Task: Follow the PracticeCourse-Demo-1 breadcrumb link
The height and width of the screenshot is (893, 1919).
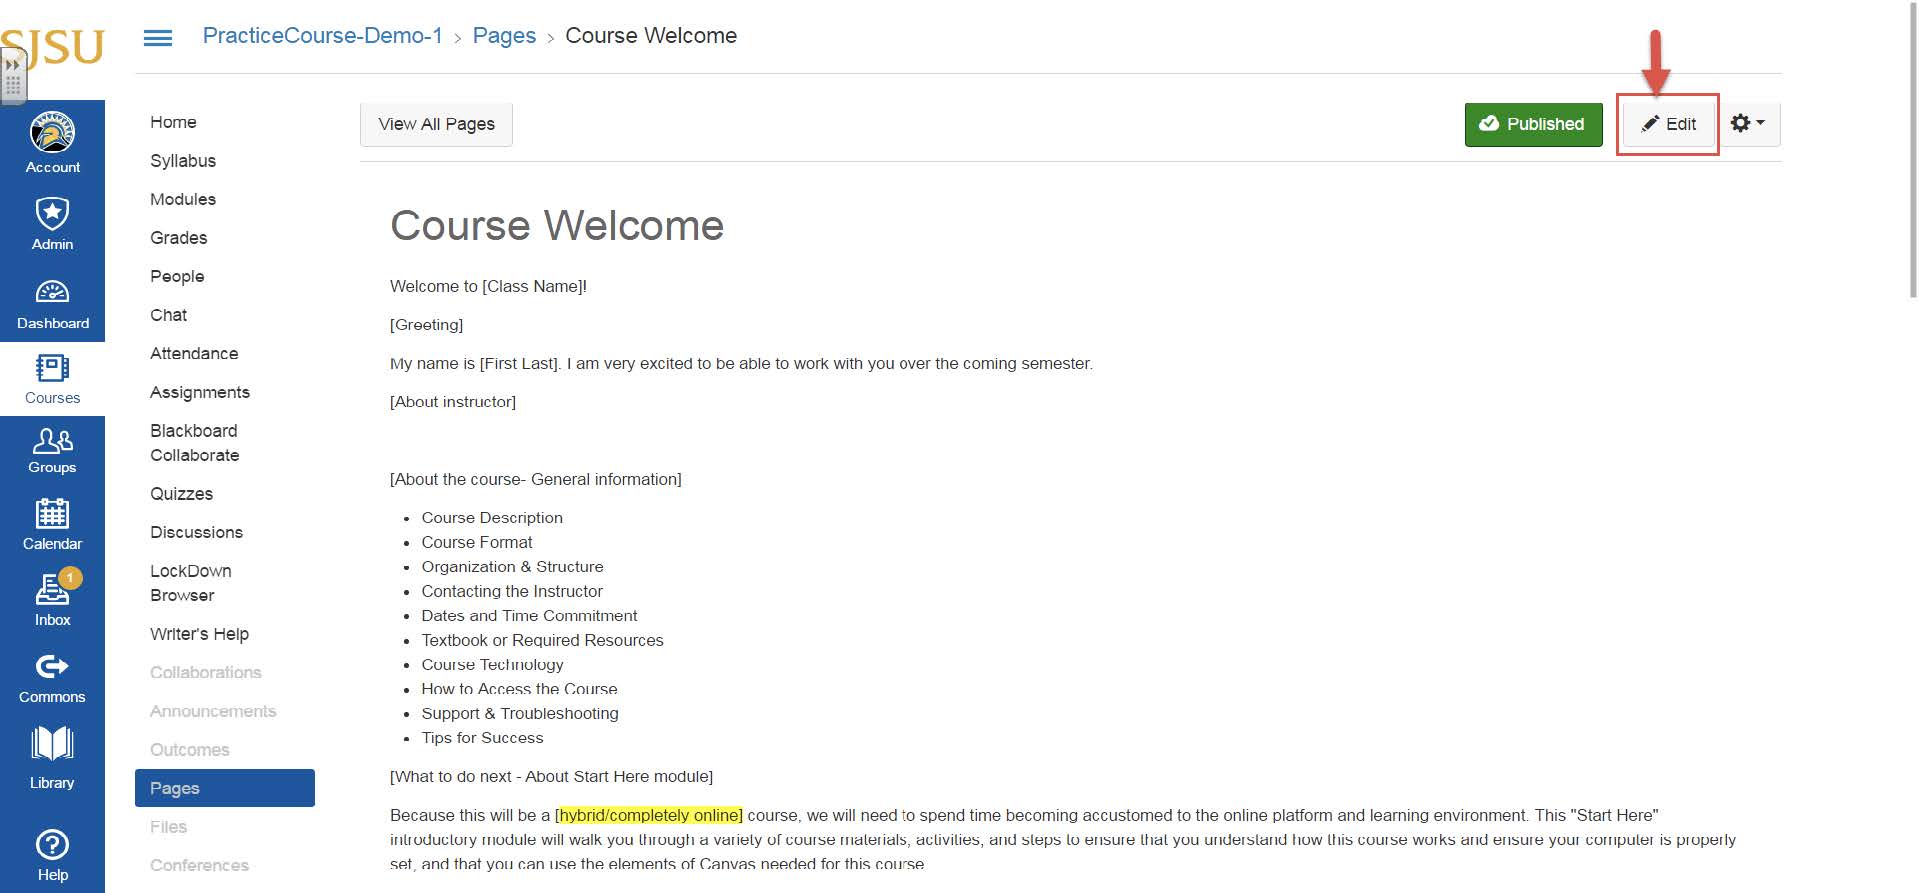Action: pyautogui.click(x=322, y=36)
